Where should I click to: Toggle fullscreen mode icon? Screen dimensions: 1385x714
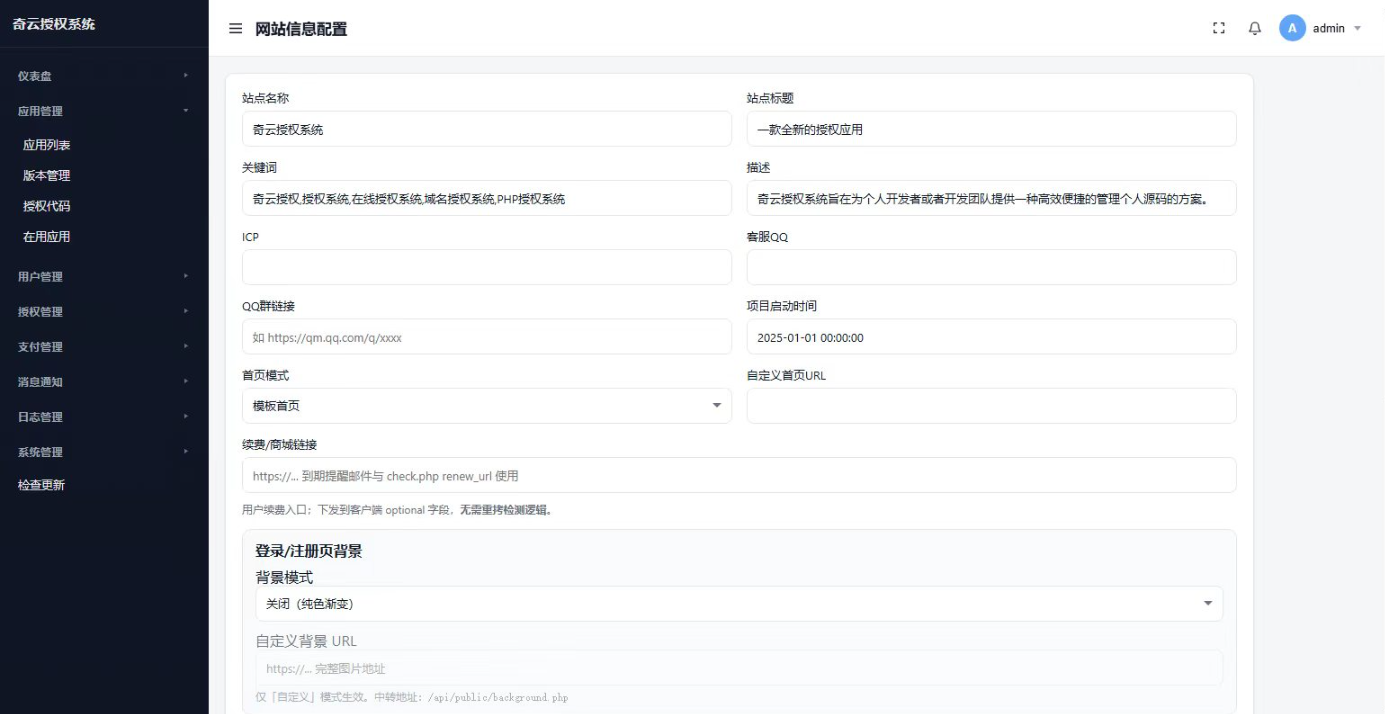pyautogui.click(x=1219, y=29)
